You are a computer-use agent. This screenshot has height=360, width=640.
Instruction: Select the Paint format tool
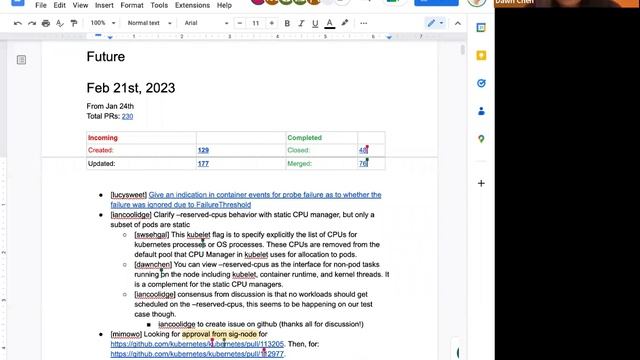click(74, 23)
